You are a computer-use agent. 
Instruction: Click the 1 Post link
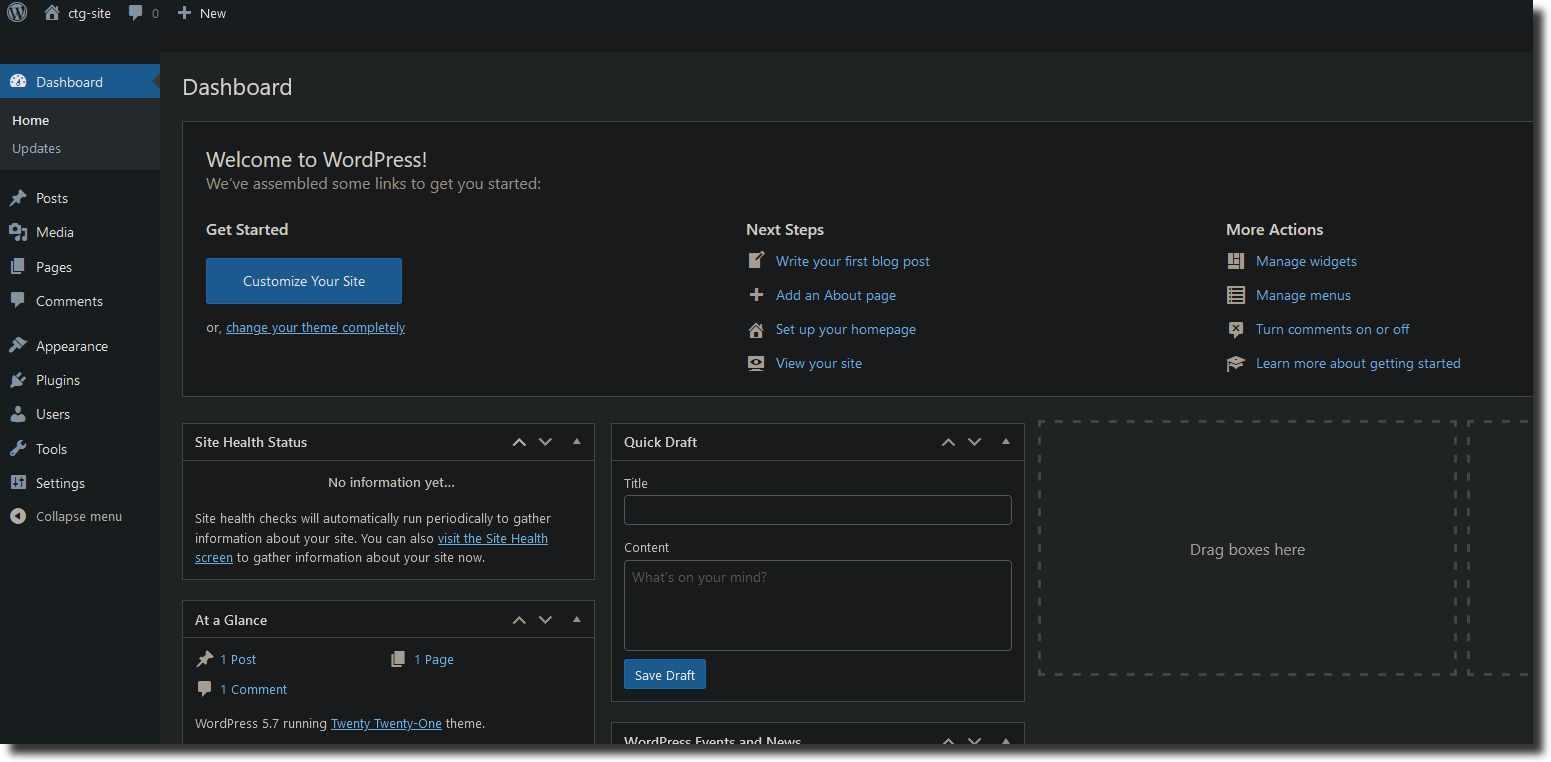click(238, 659)
